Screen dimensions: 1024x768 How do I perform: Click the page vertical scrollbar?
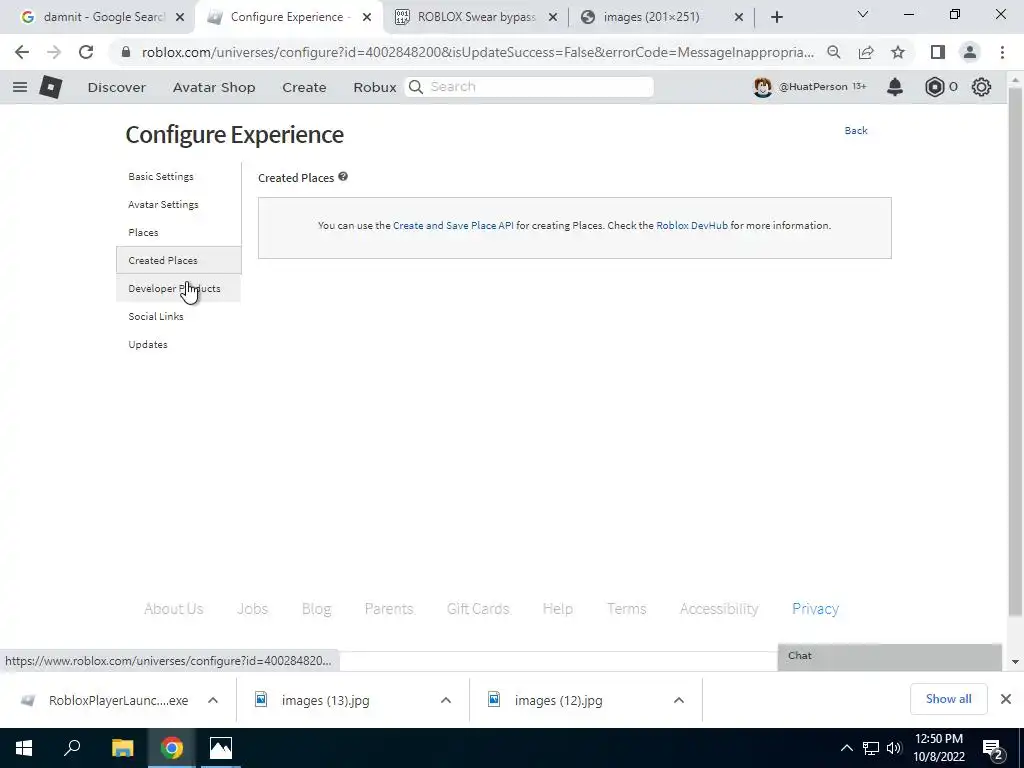[1015, 353]
